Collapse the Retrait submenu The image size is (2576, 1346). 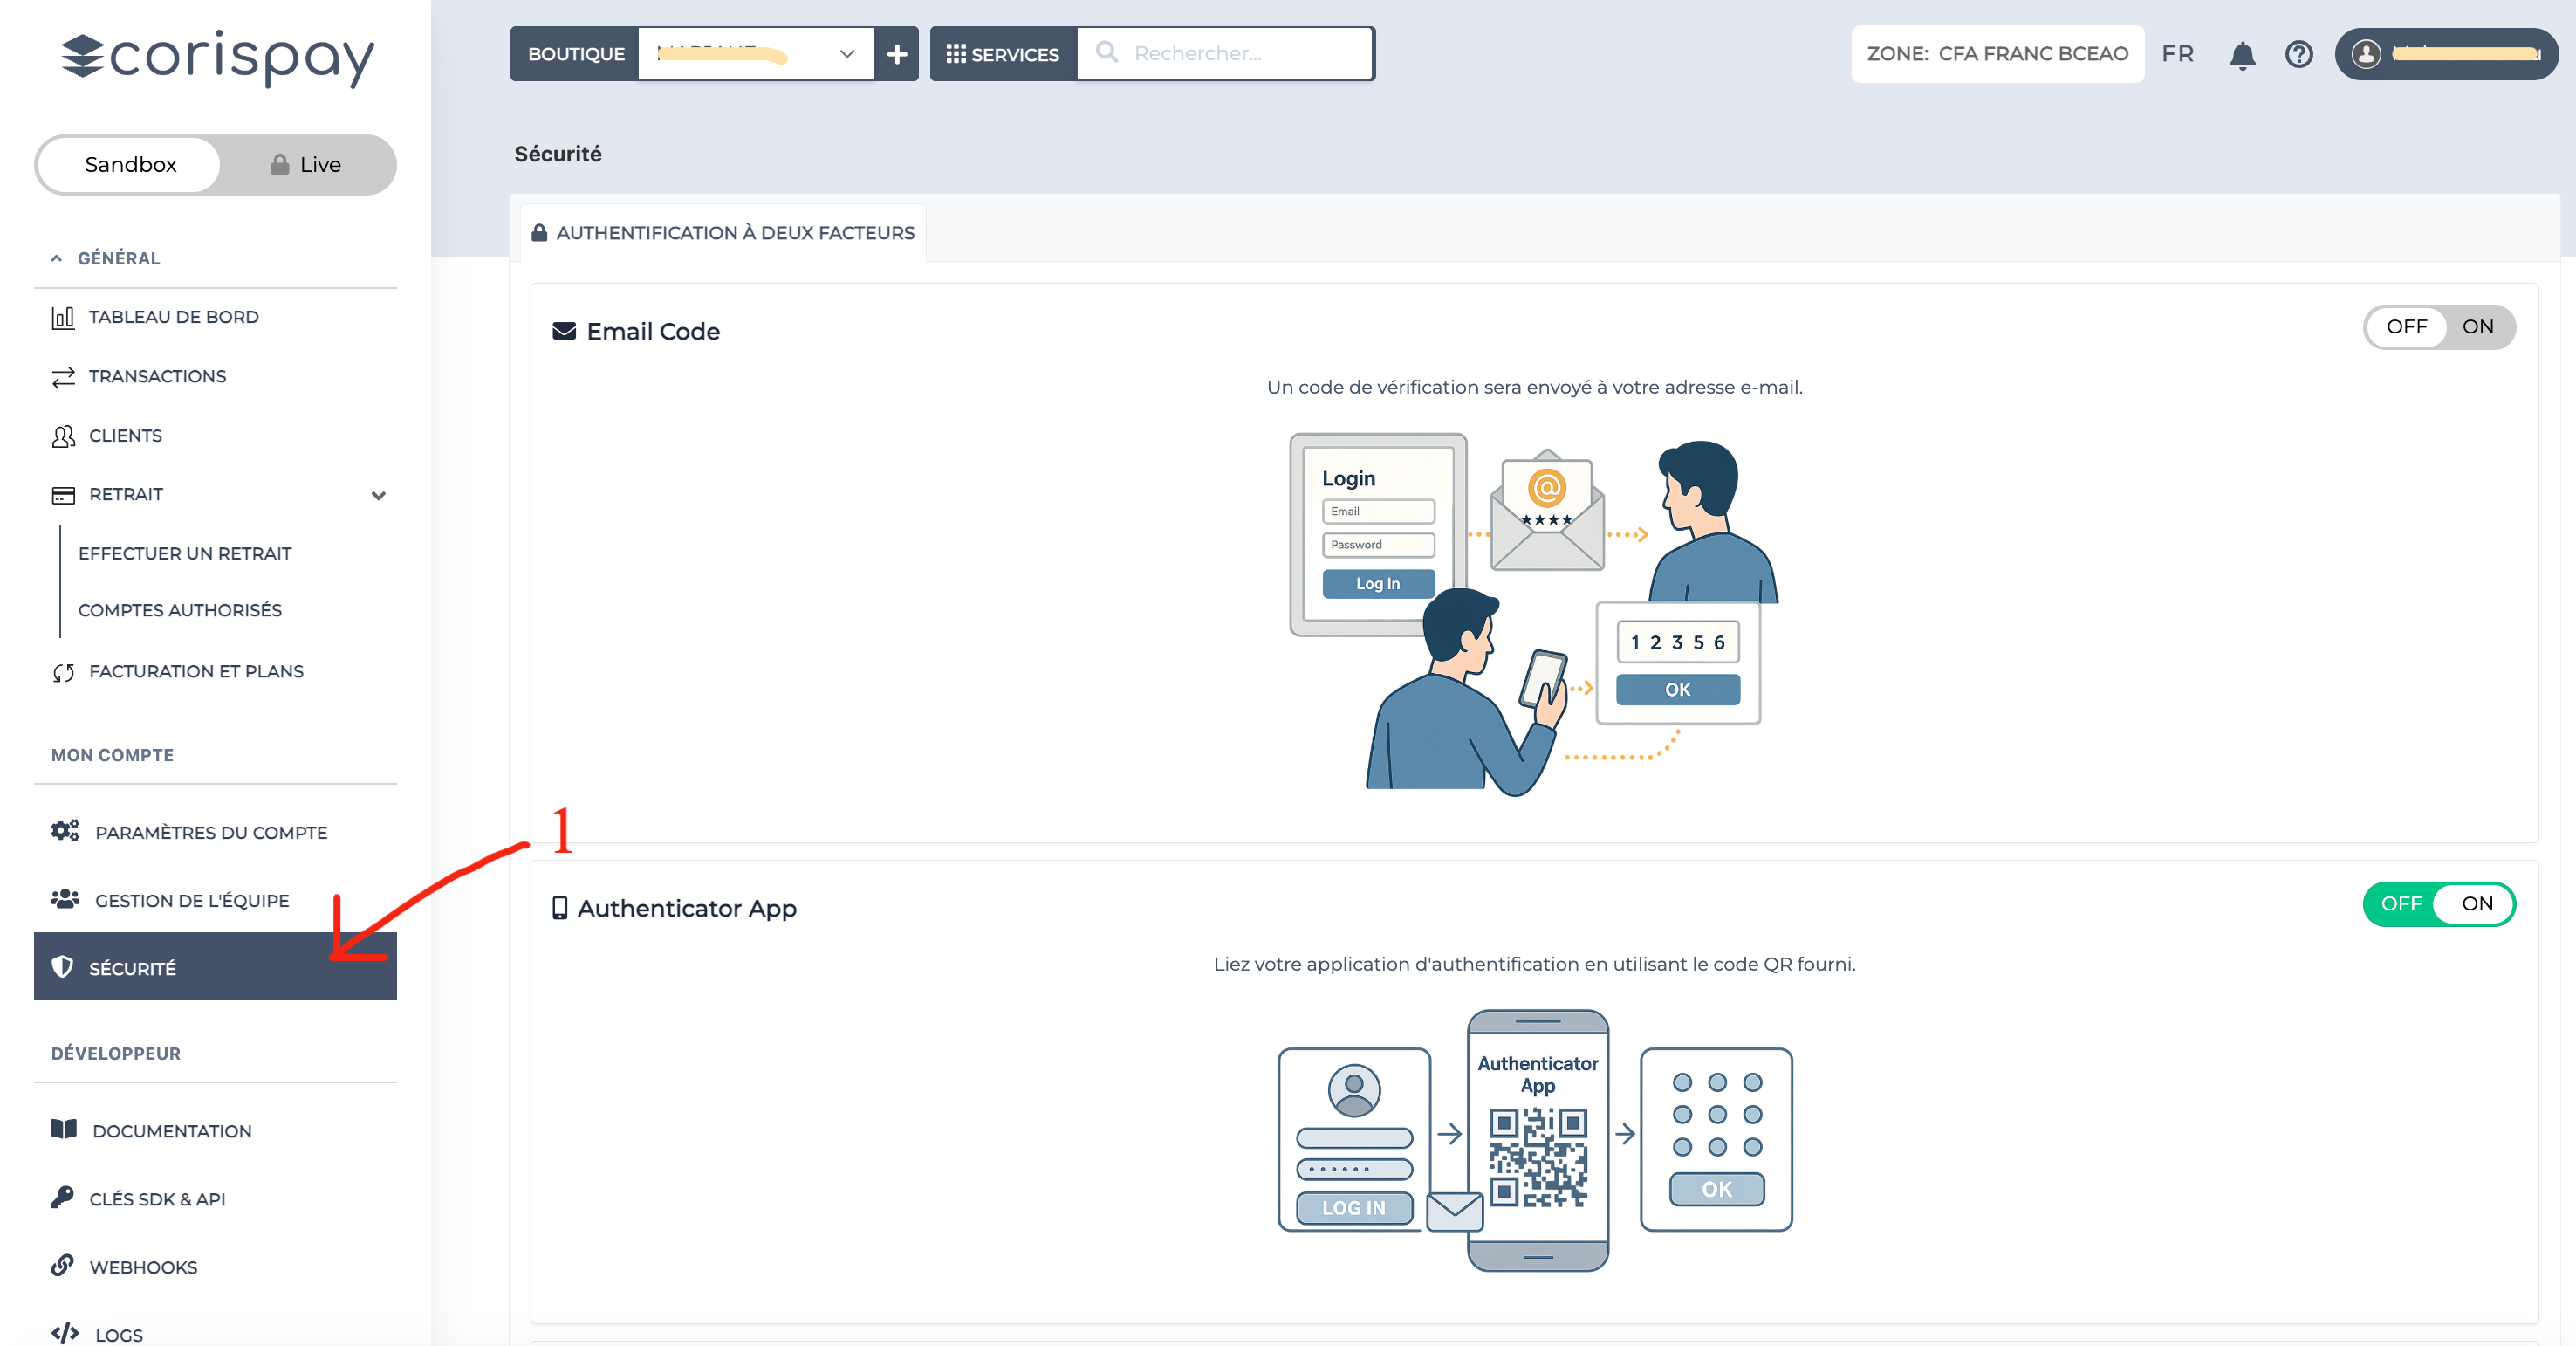point(378,495)
